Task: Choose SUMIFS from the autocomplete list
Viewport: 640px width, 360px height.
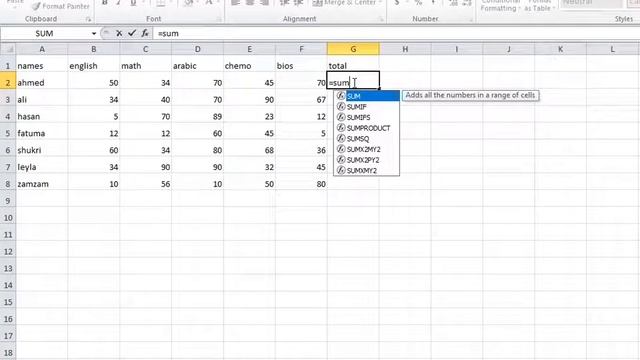Action: pos(367,117)
